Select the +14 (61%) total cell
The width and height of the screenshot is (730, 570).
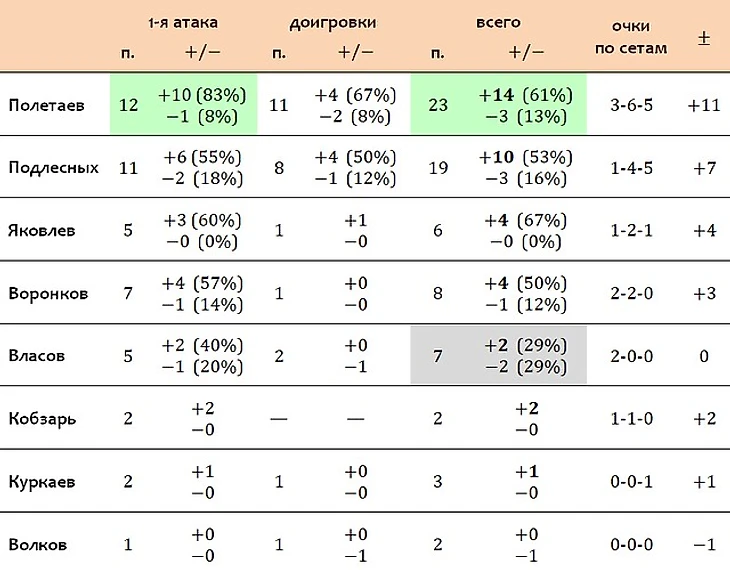(526, 95)
